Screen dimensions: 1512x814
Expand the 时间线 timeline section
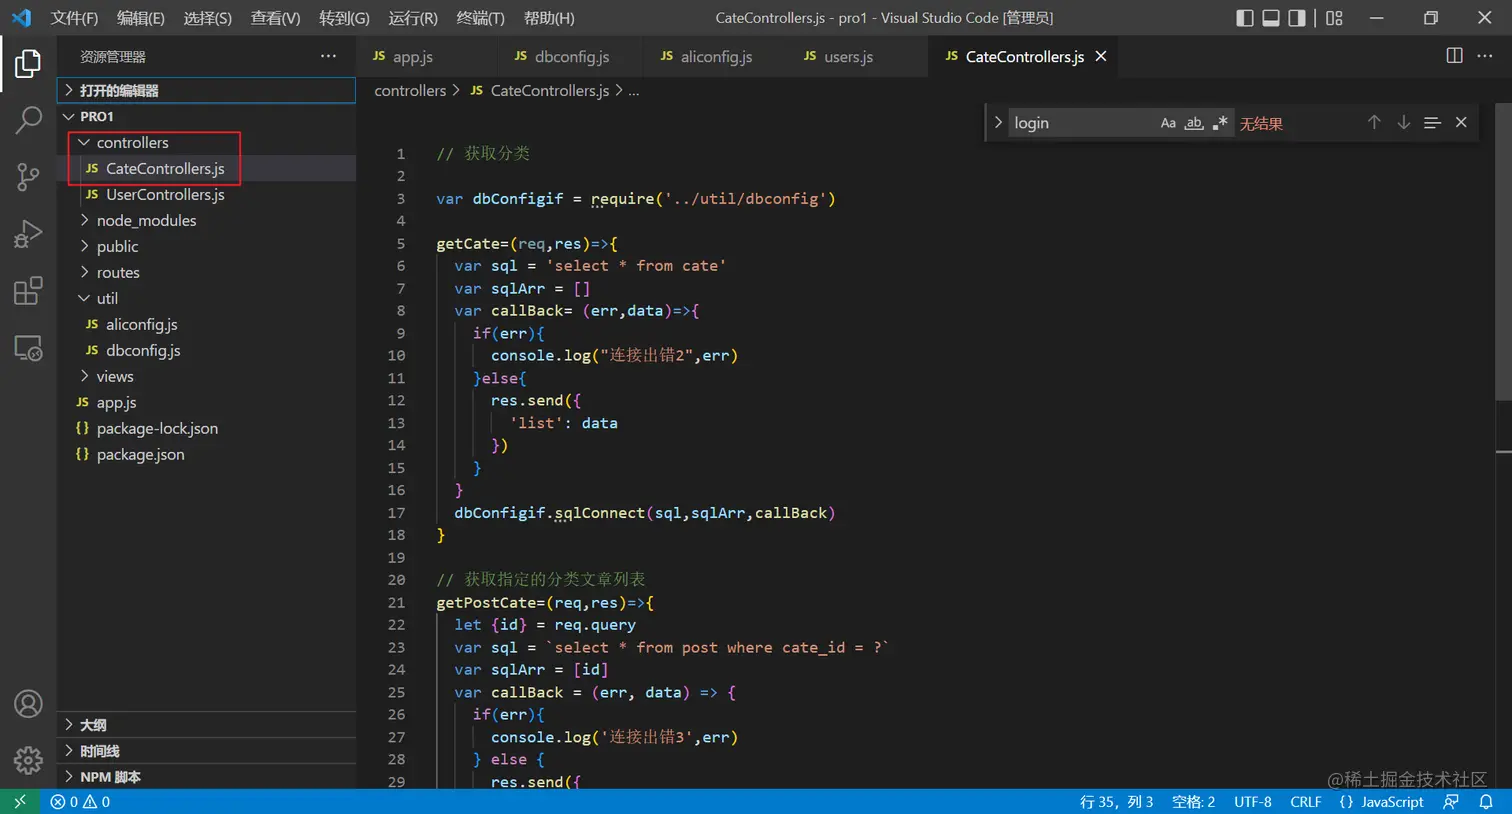[206, 751]
